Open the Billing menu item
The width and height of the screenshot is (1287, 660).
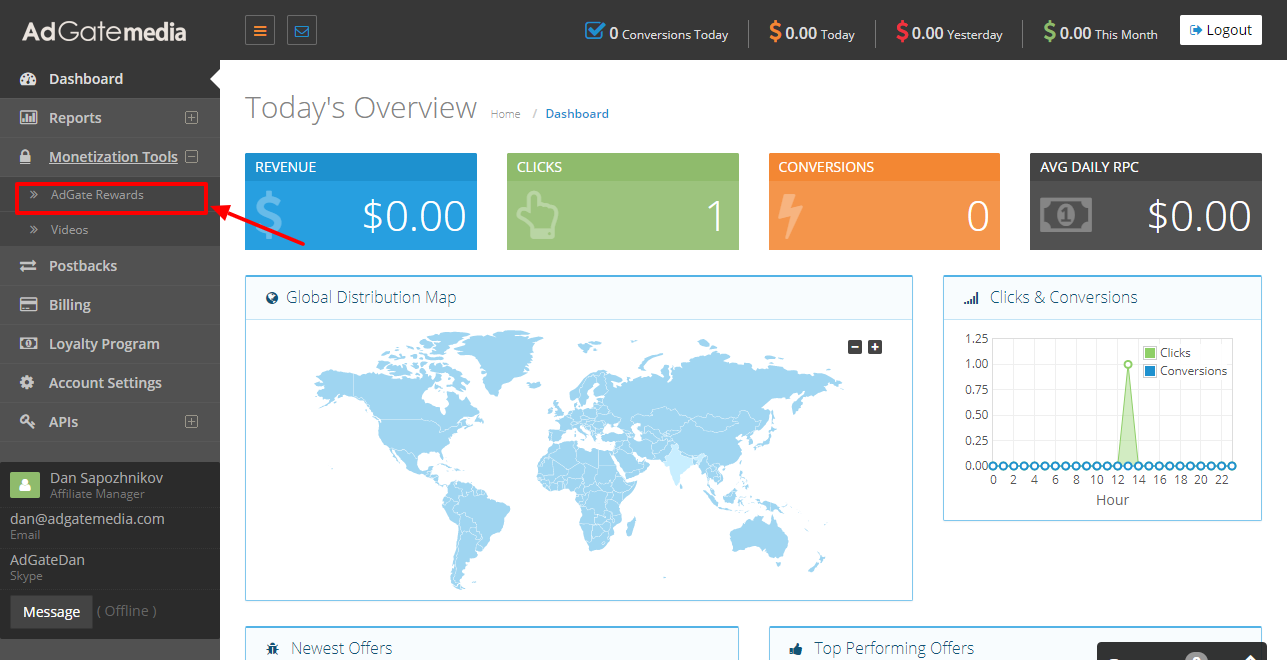110,305
